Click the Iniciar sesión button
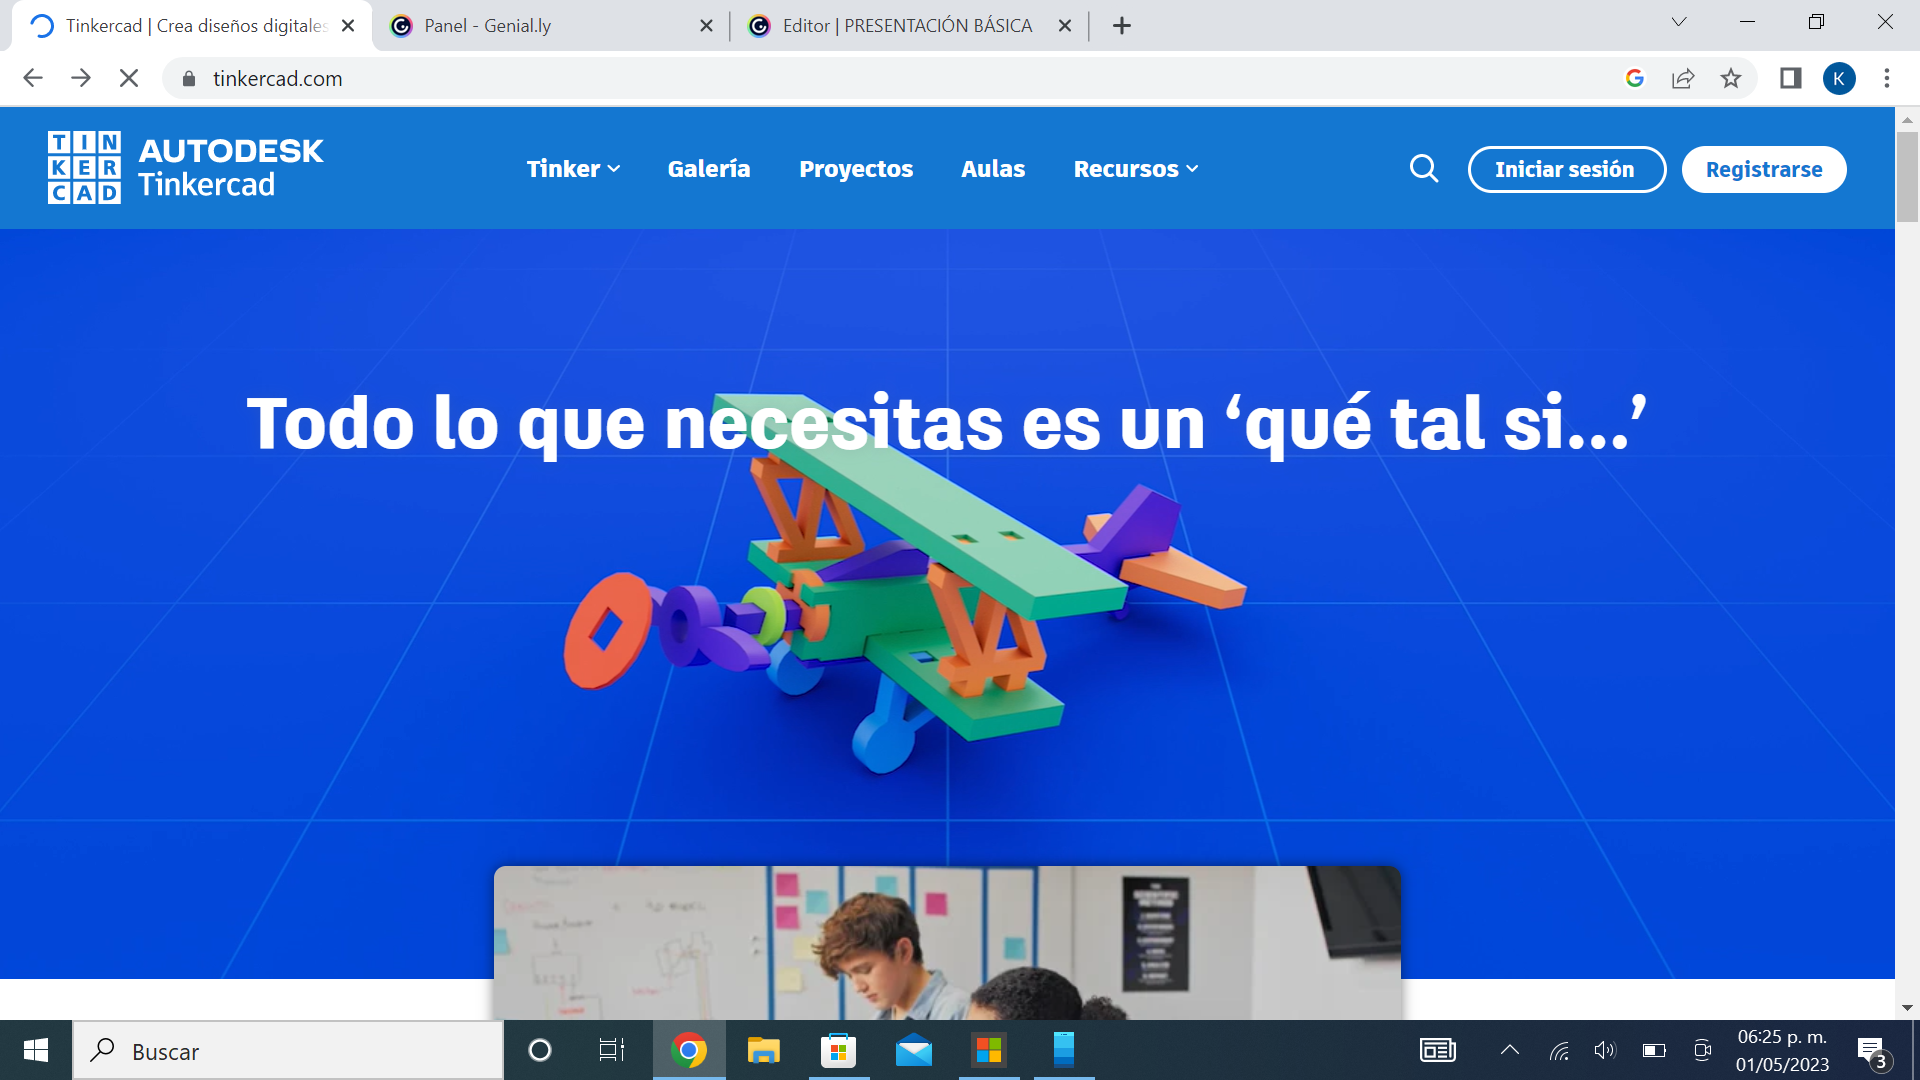The width and height of the screenshot is (1920, 1080). click(1565, 169)
